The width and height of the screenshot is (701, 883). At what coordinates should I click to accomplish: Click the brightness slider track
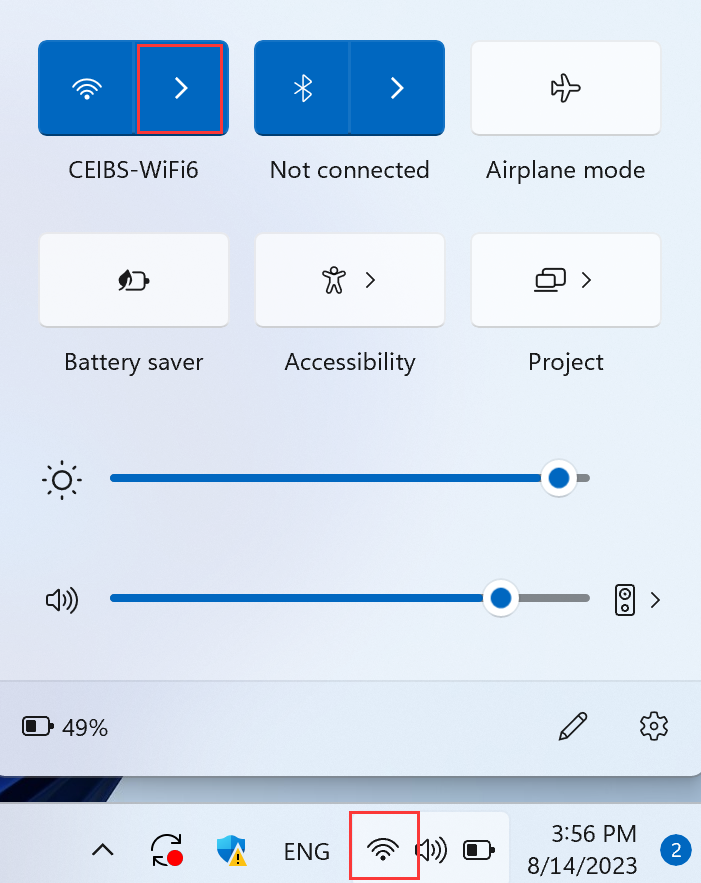tap(350, 478)
